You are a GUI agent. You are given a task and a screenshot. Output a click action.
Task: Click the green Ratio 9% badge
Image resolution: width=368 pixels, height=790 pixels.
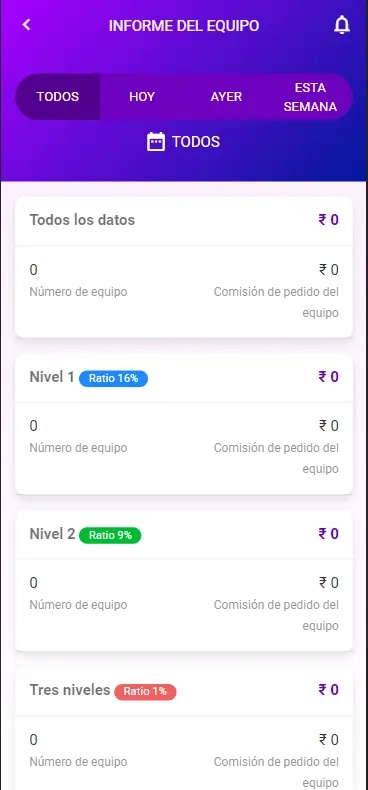point(110,535)
